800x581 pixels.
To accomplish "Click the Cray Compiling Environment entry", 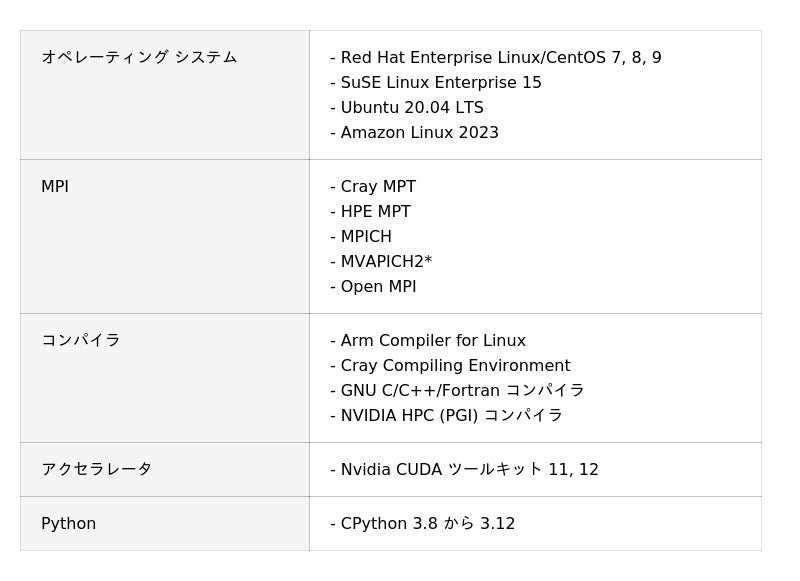I will 450,366.
